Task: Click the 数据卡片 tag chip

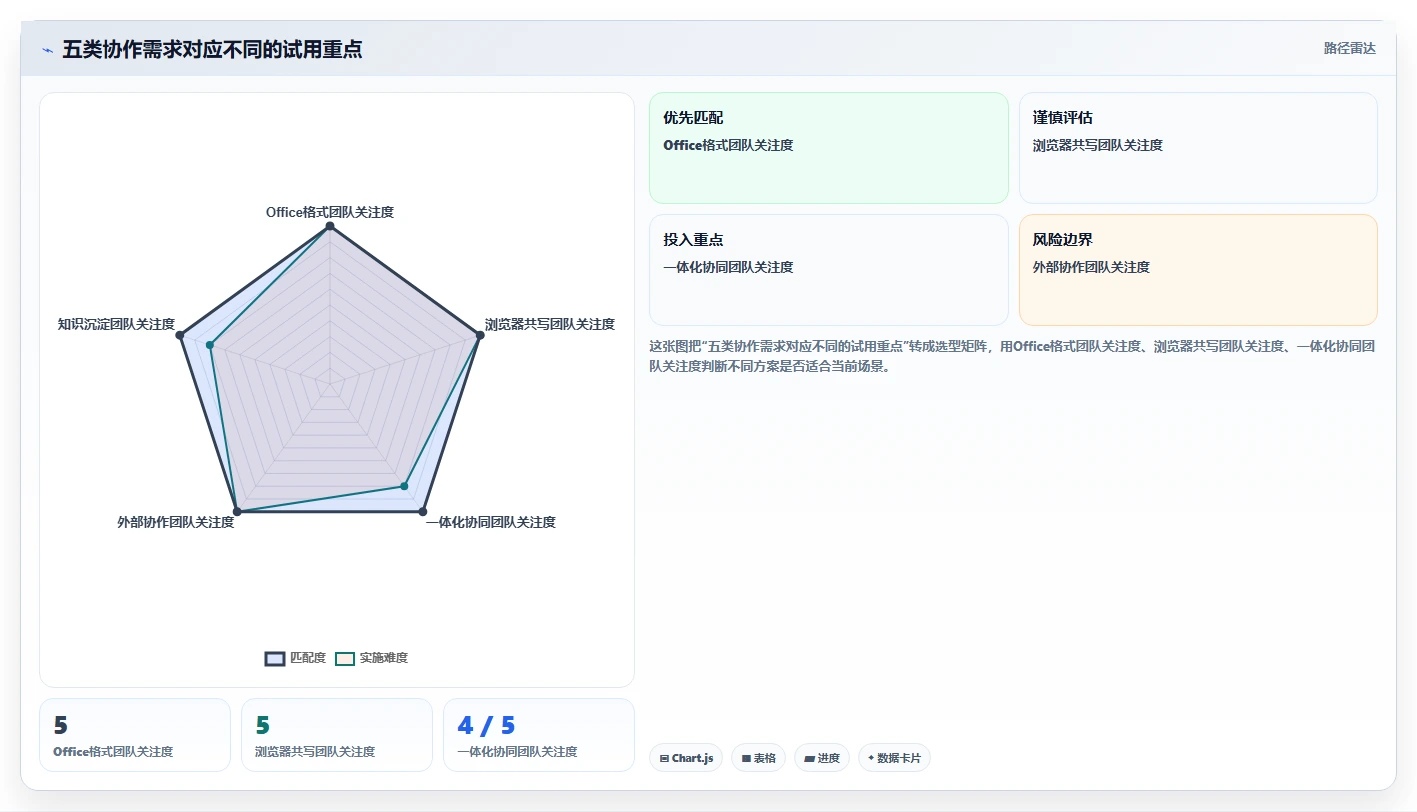Action: tap(894, 758)
